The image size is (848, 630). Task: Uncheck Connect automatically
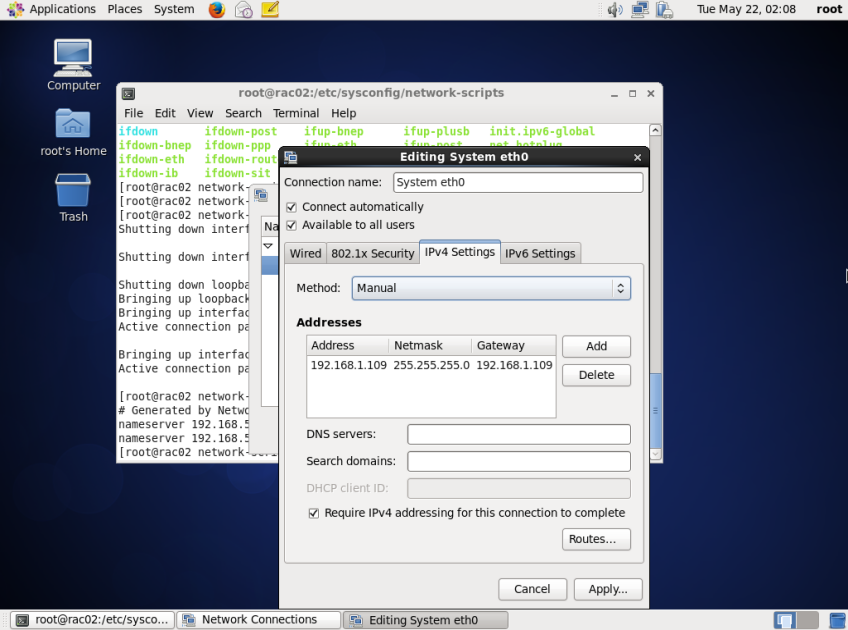point(291,207)
